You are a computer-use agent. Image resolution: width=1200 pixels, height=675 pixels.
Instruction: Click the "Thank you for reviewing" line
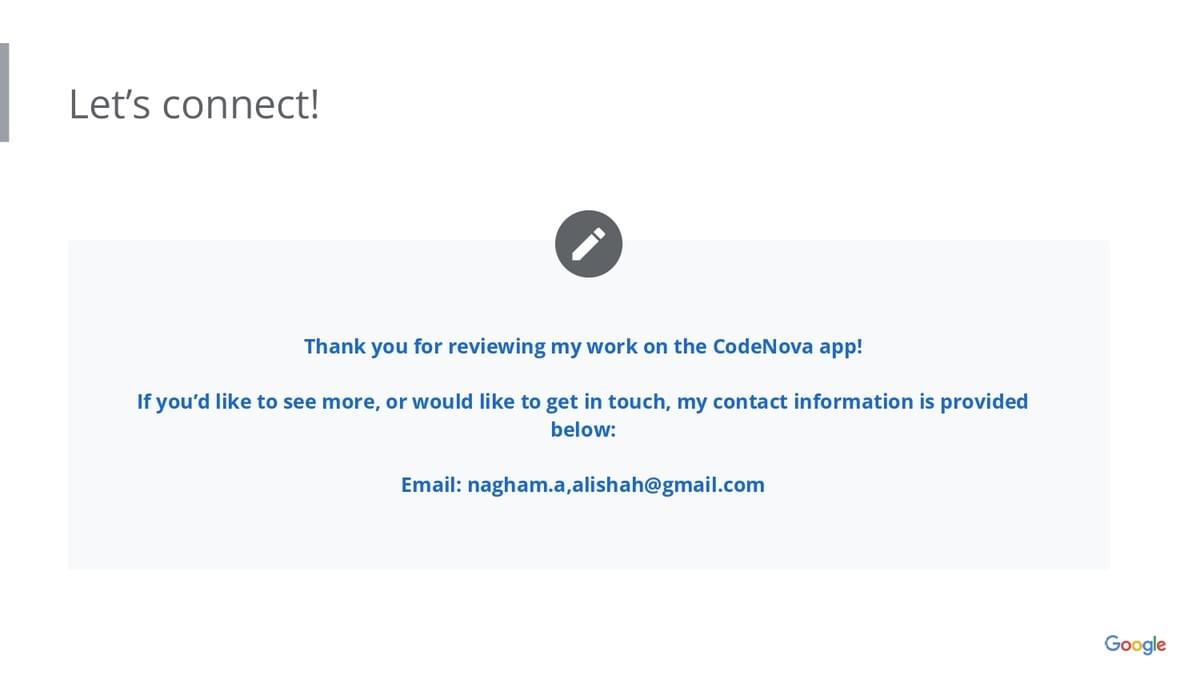click(582, 346)
